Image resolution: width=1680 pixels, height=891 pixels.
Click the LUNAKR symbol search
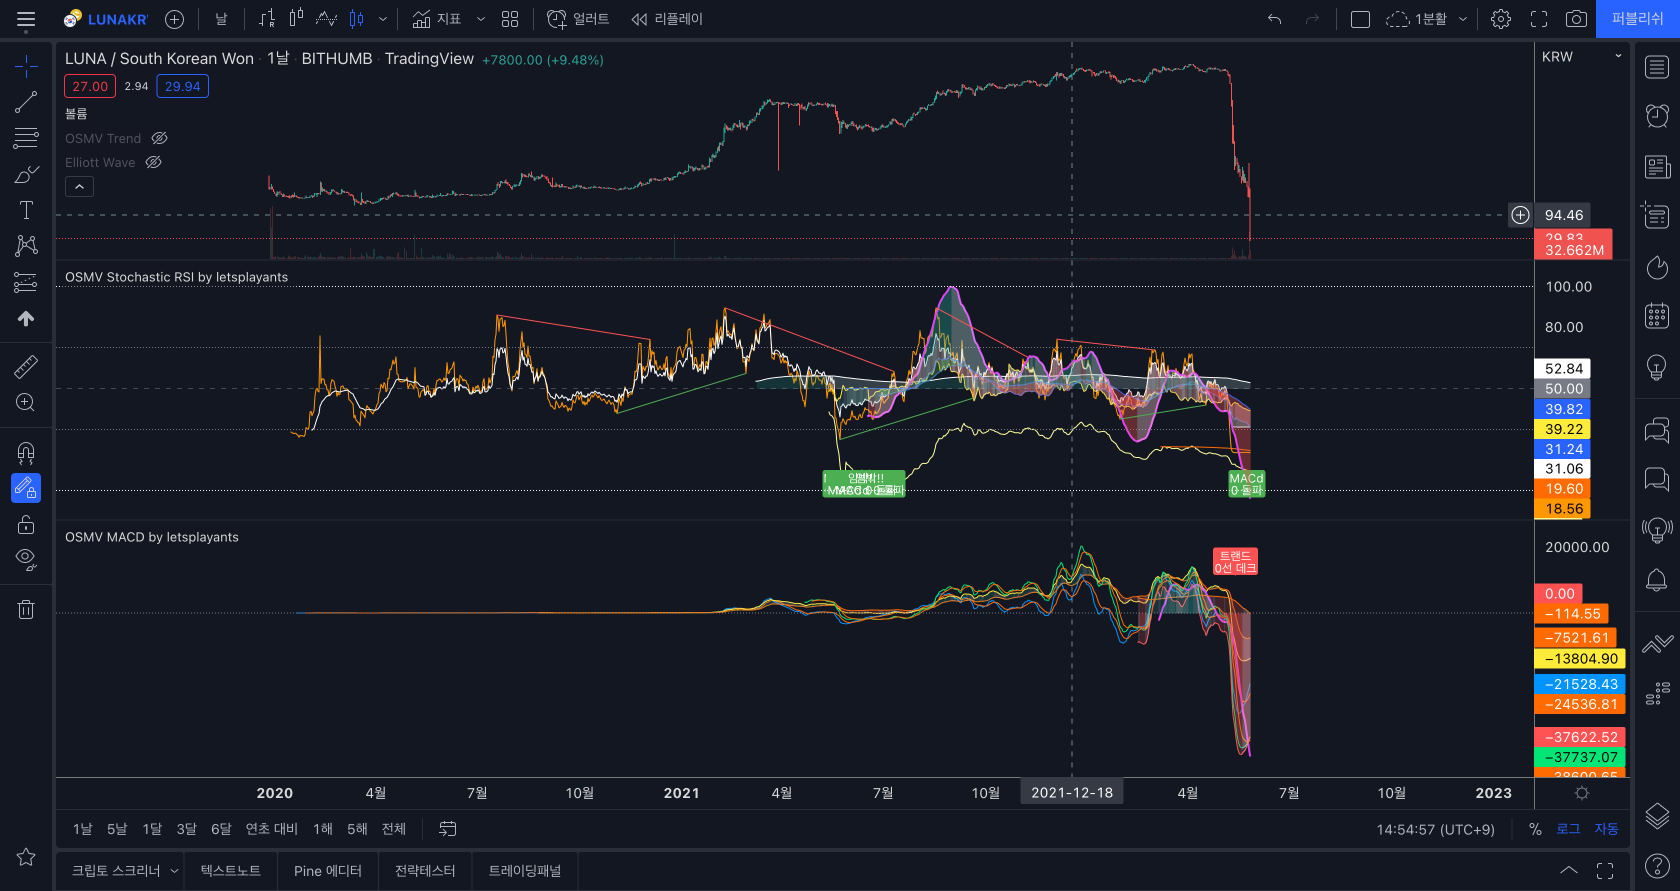[105, 19]
